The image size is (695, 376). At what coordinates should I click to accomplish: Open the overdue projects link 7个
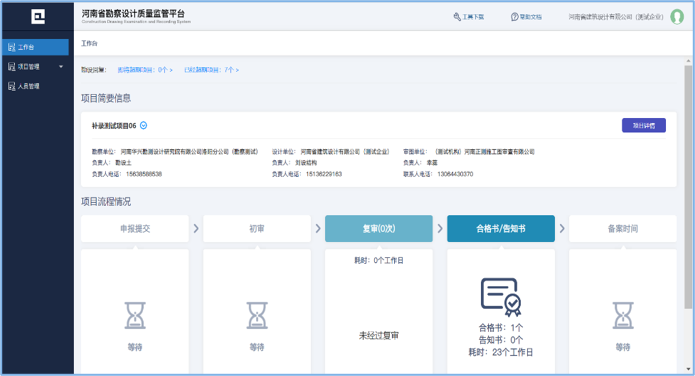[x=211, y=70]
